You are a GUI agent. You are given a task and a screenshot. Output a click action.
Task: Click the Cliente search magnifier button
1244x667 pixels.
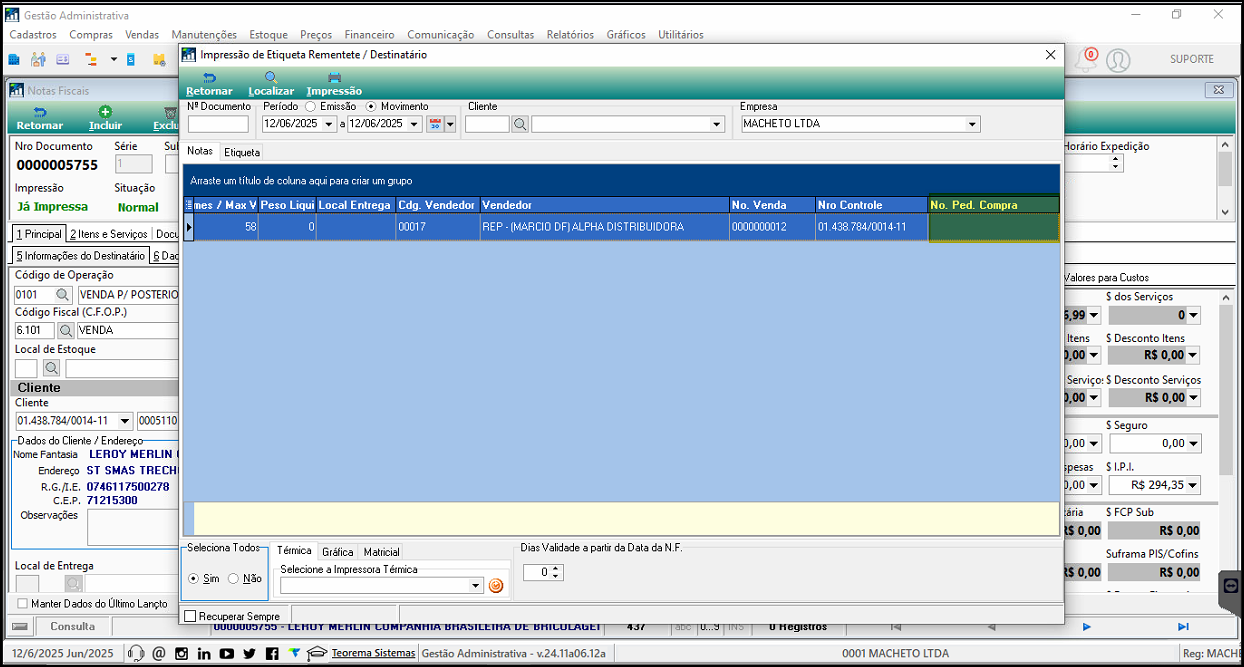(520, 124)
